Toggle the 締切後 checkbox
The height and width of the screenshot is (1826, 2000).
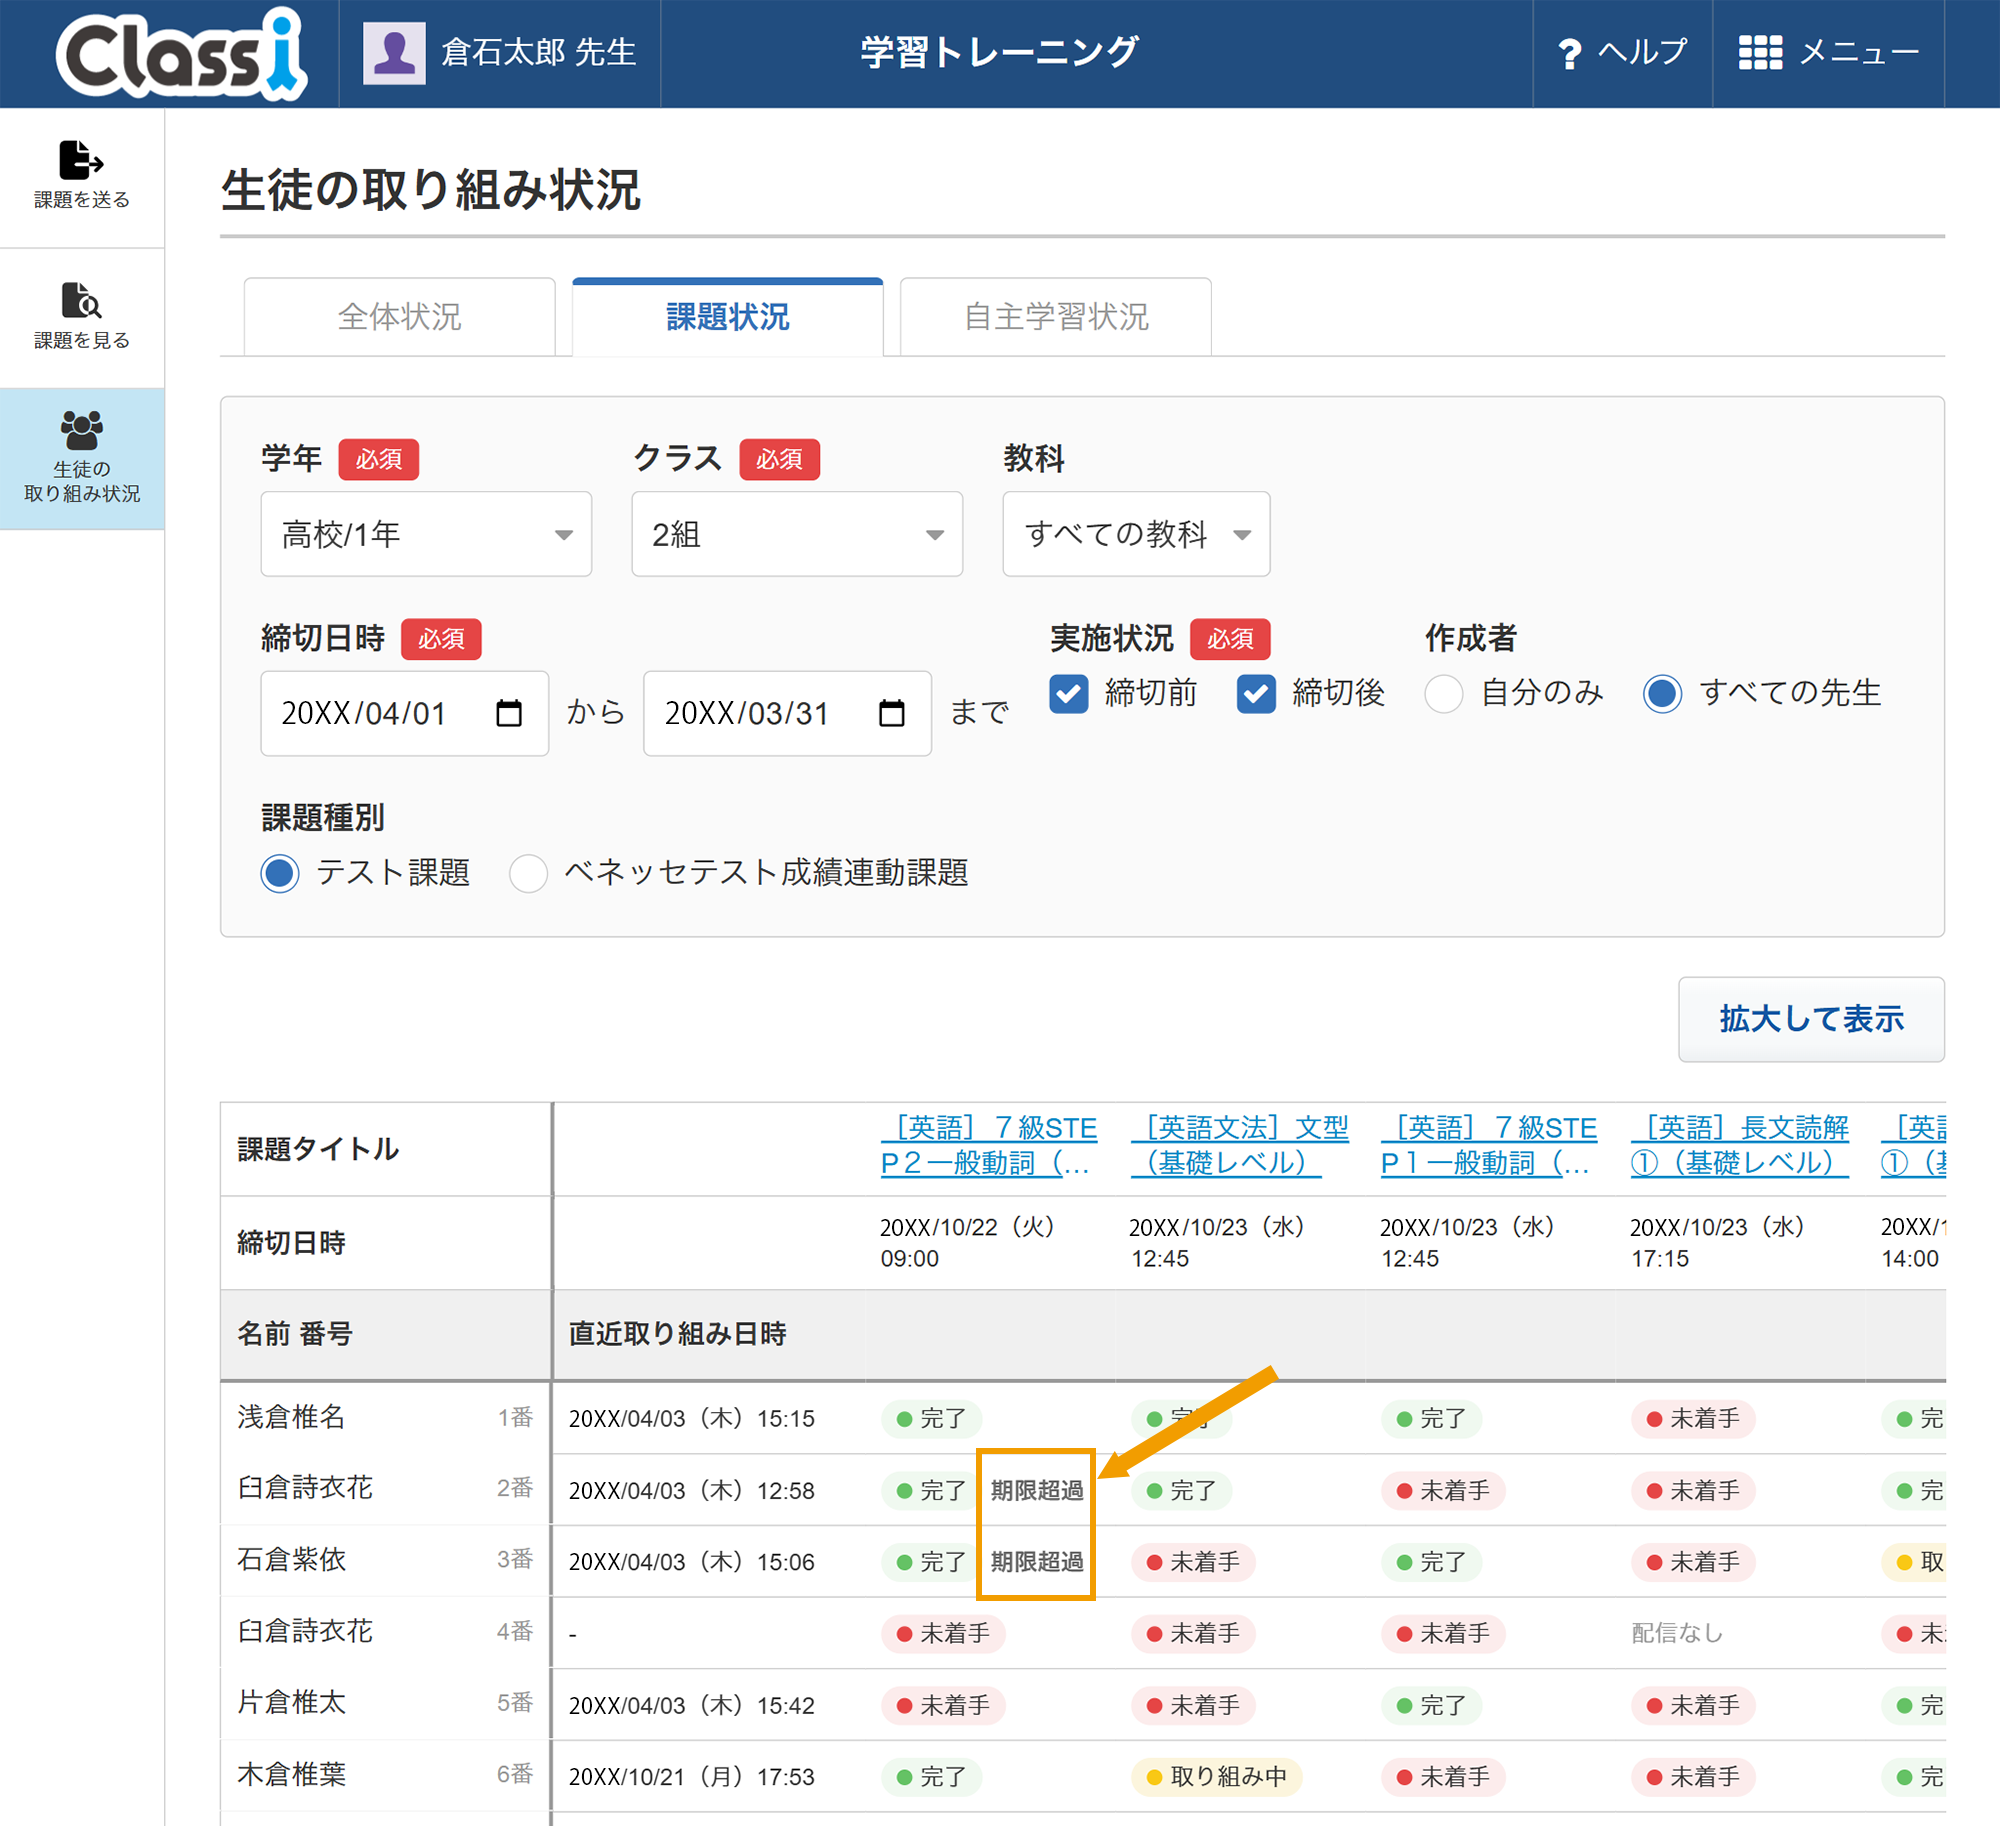[x=1256, y=693]
